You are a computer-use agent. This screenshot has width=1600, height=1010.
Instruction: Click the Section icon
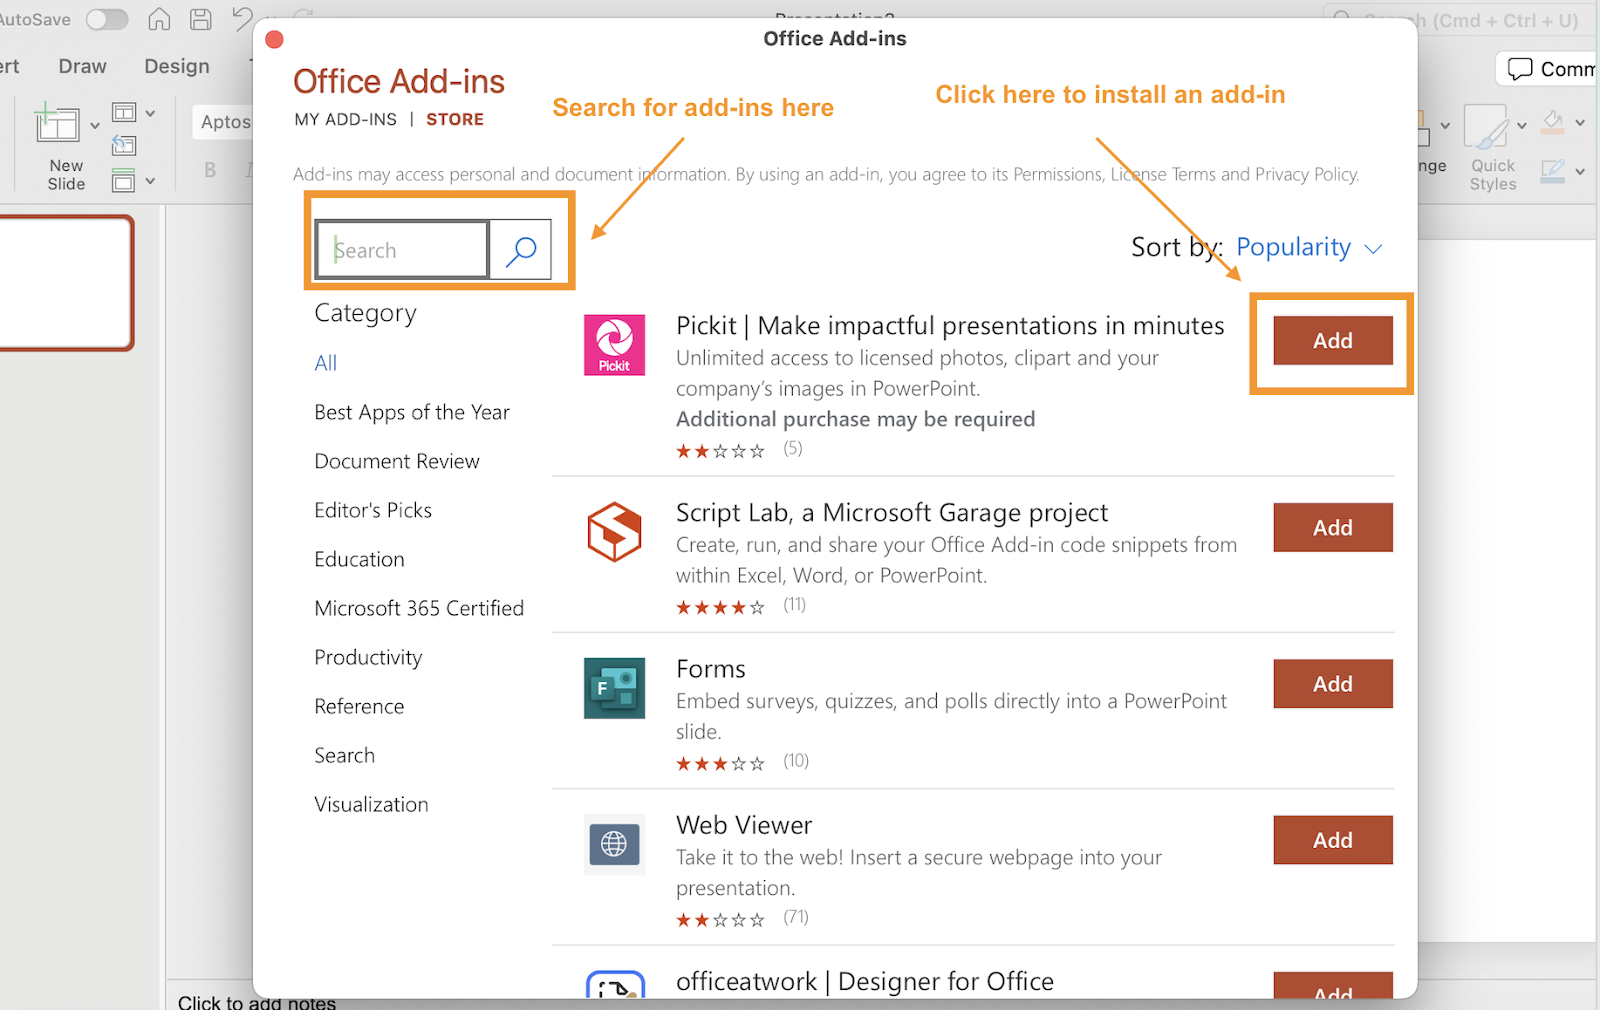pyautogui.click(x=124, y=180)
